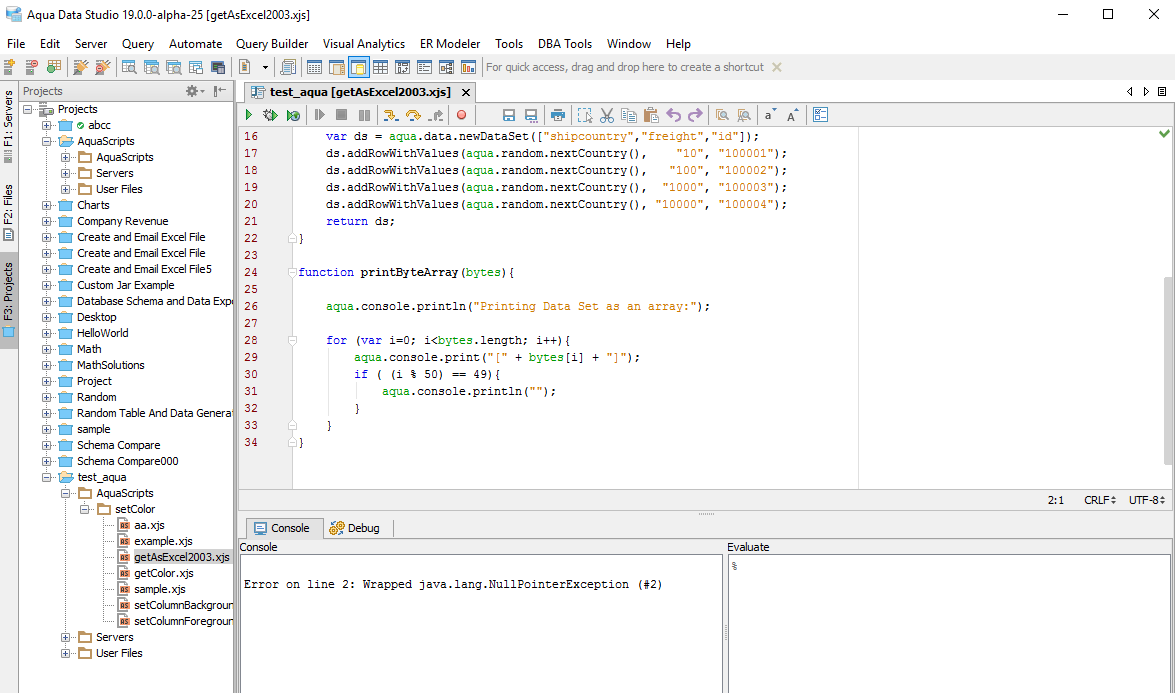Close the getAsExcel2003.xjs editor tab

[x=466, y=92]
